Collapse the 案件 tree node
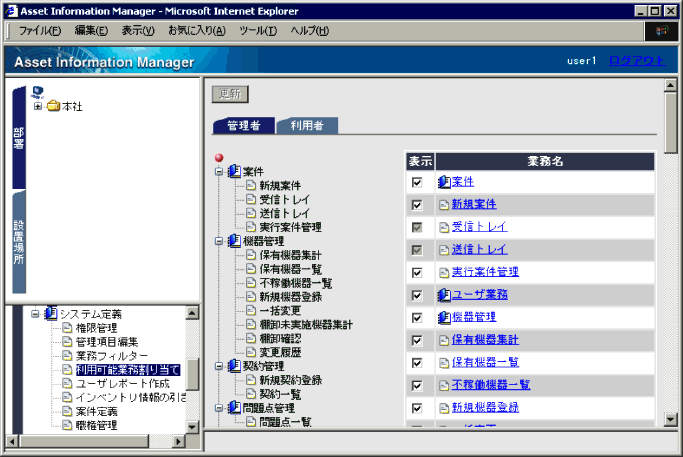This screenshot has height=457, width=683. tap(219, 171)
